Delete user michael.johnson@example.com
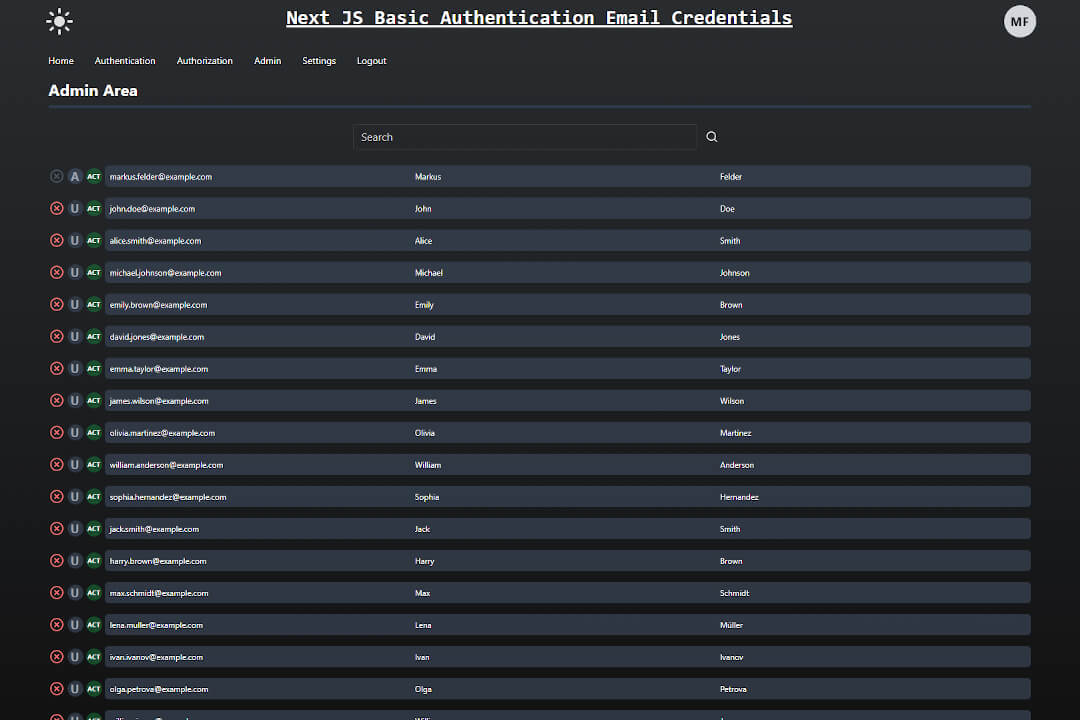Image resolution: width=1080 pixels, height=720 pixels. 56,272
